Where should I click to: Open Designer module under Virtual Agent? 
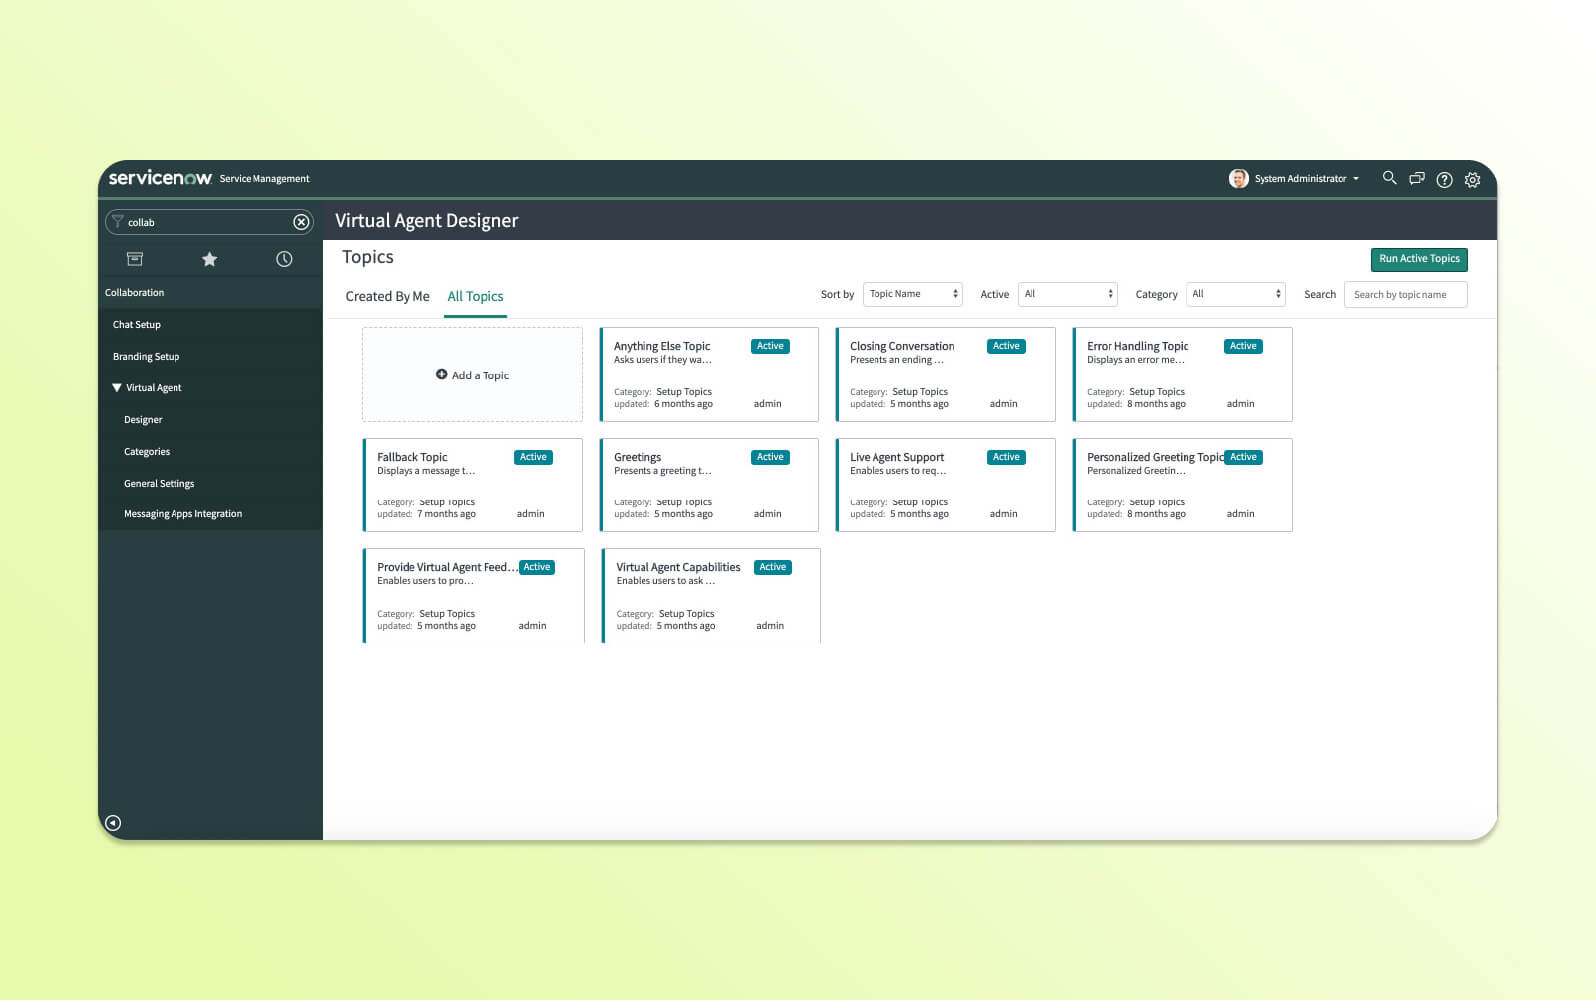pyautogui.click(x=143, y=420)
